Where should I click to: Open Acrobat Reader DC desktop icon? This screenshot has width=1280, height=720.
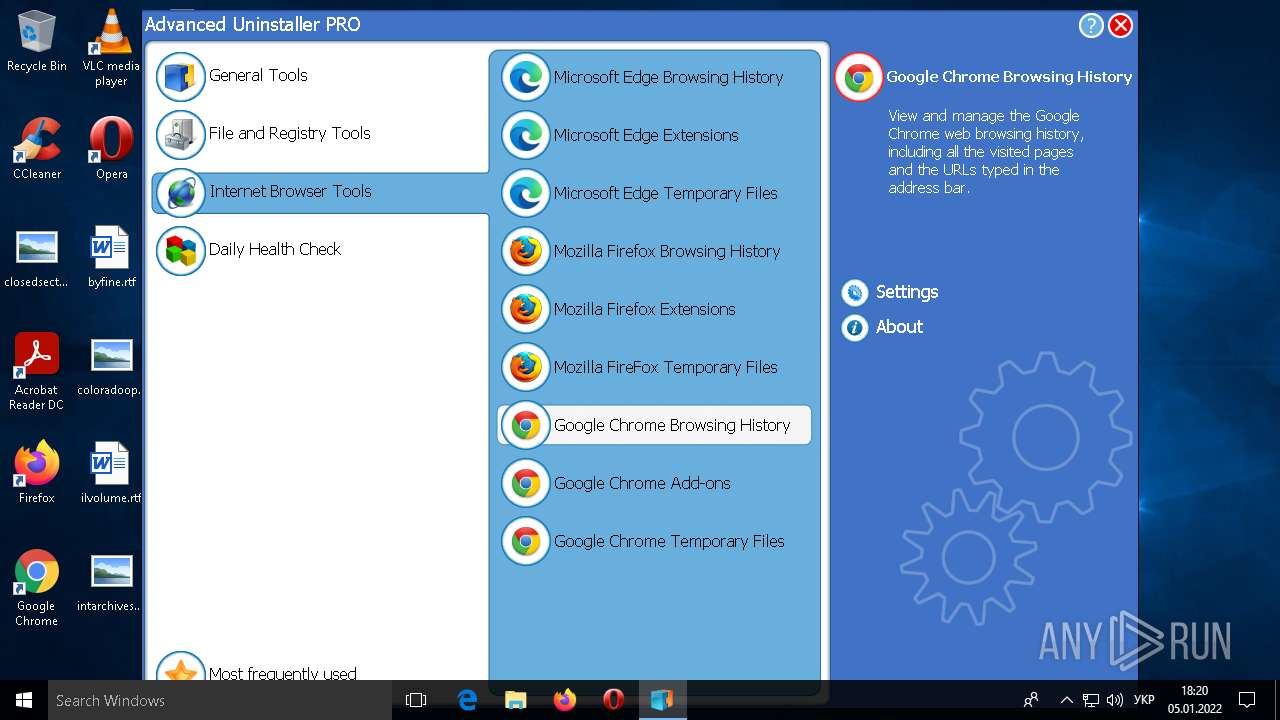(37, 372)
